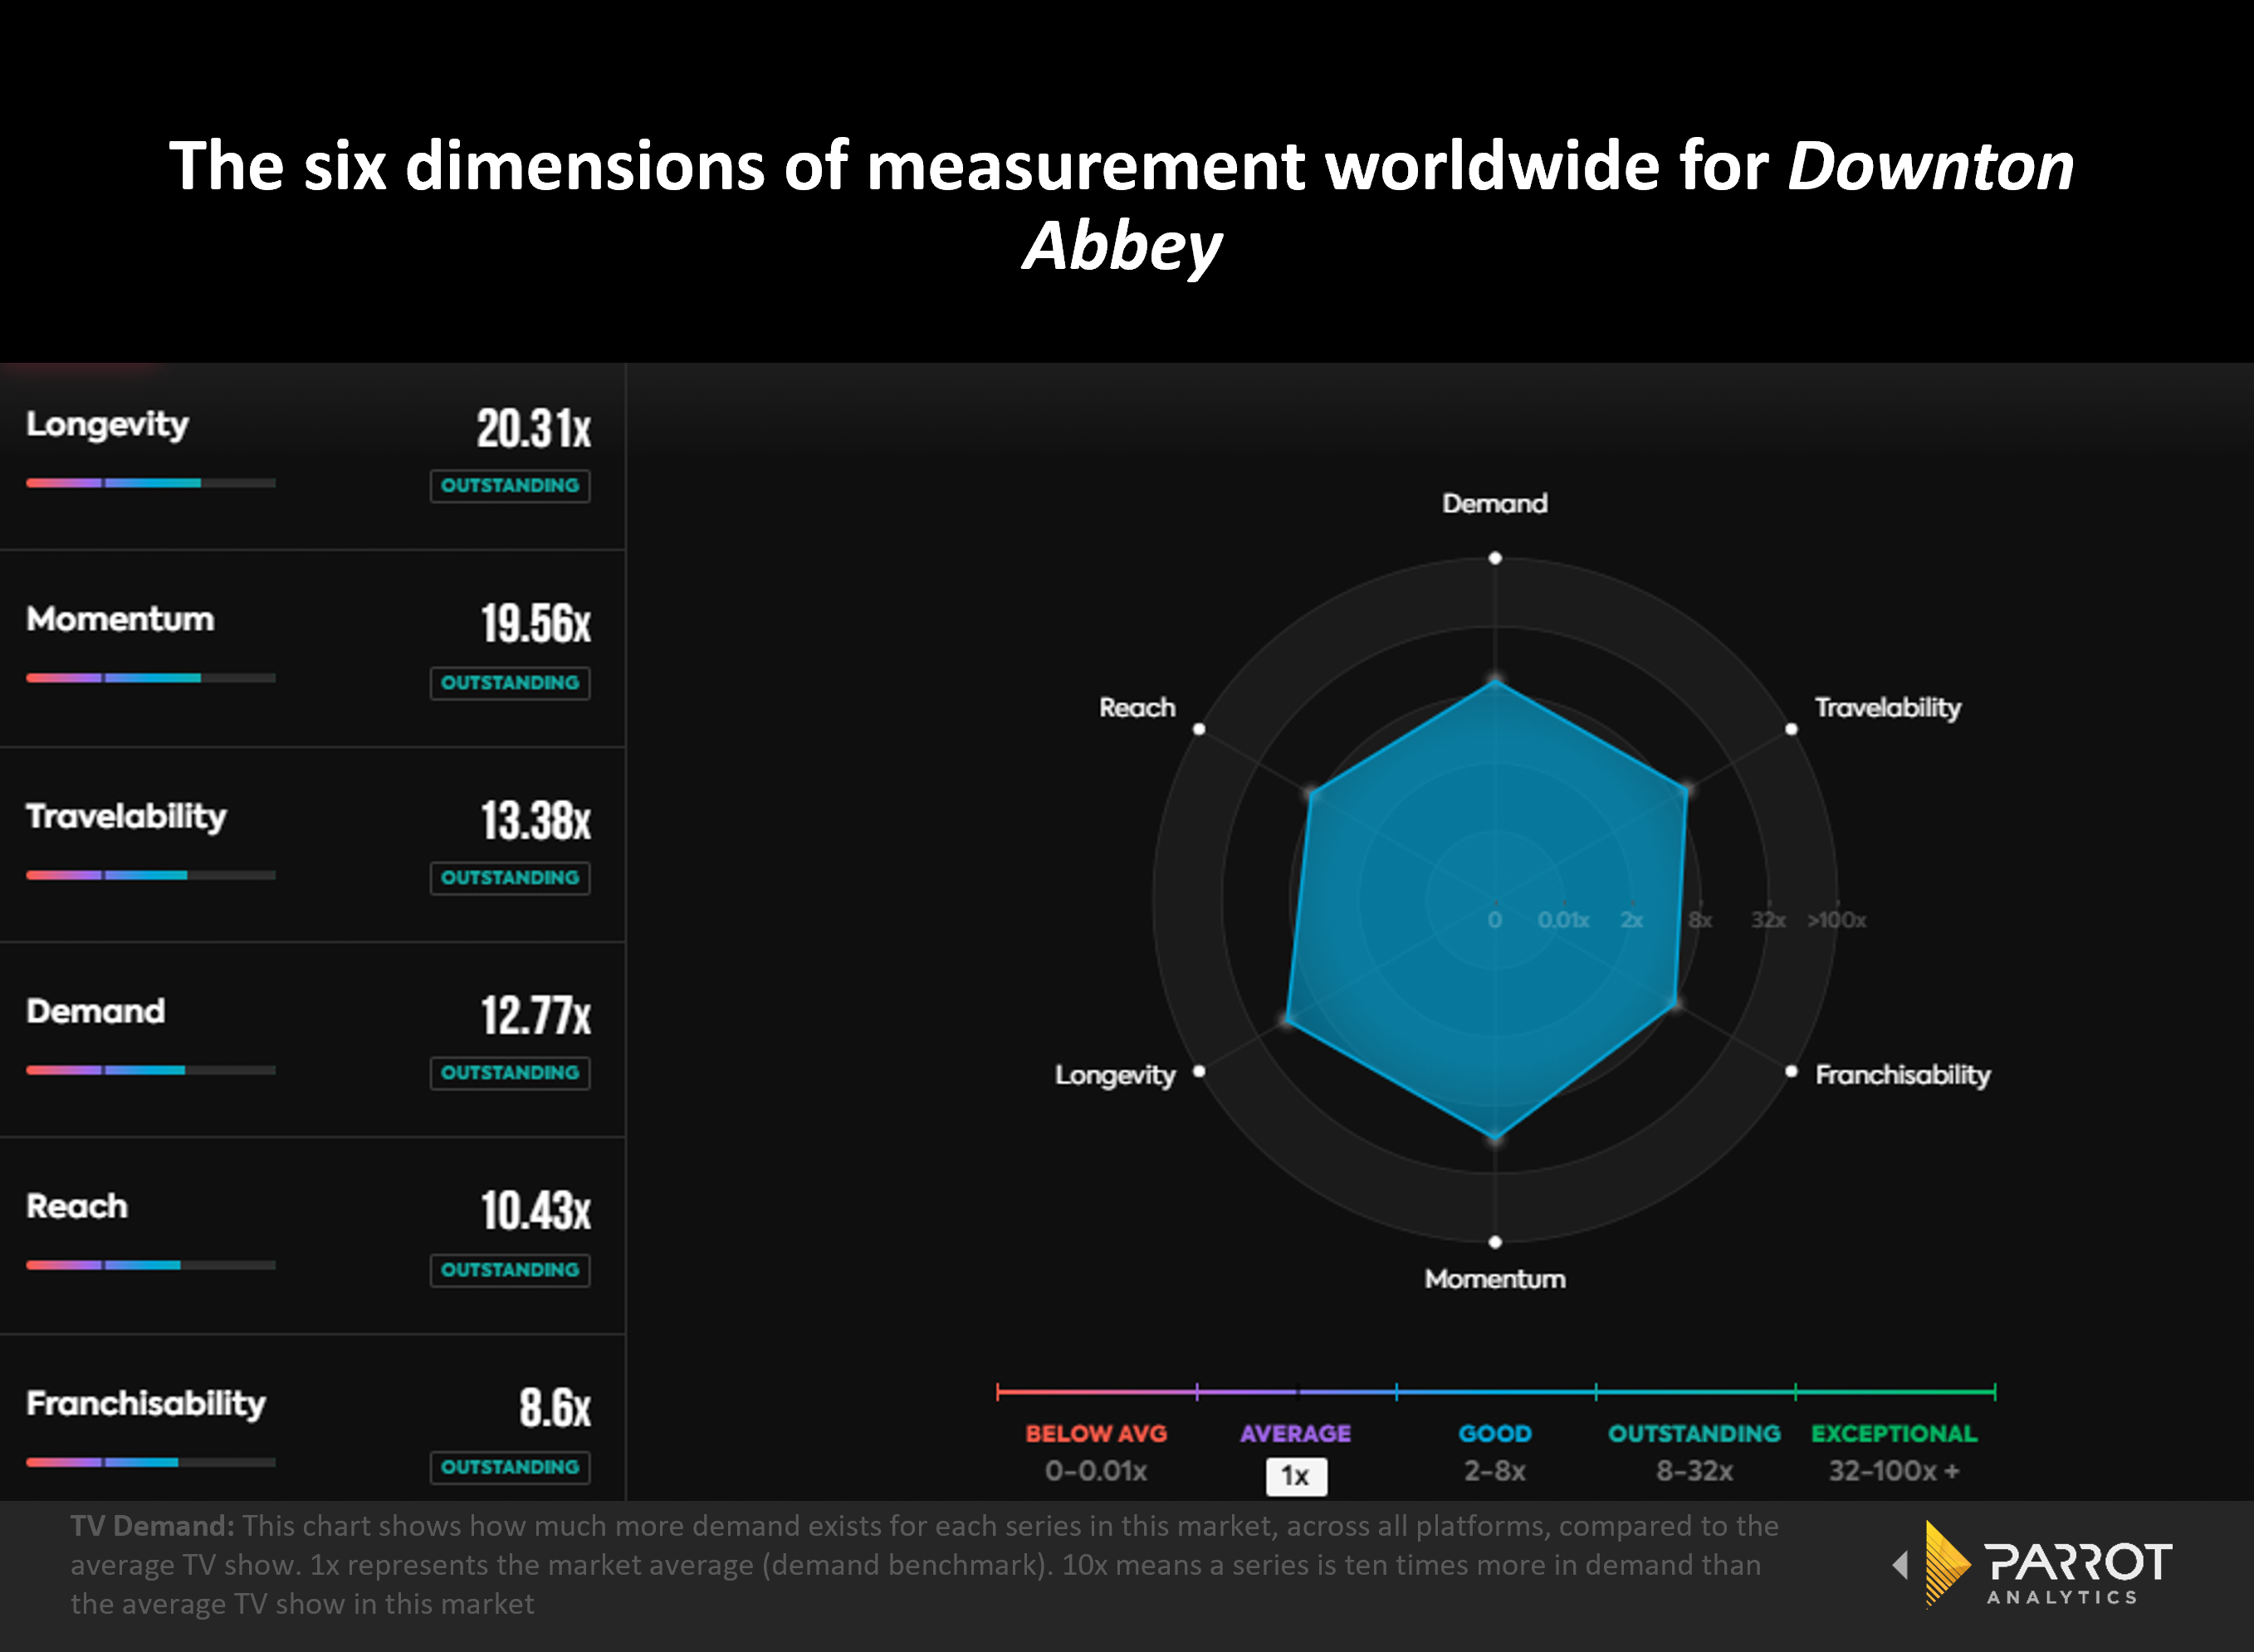
Task: Click the Demand axis label on radar chart
Action: 1495,503
